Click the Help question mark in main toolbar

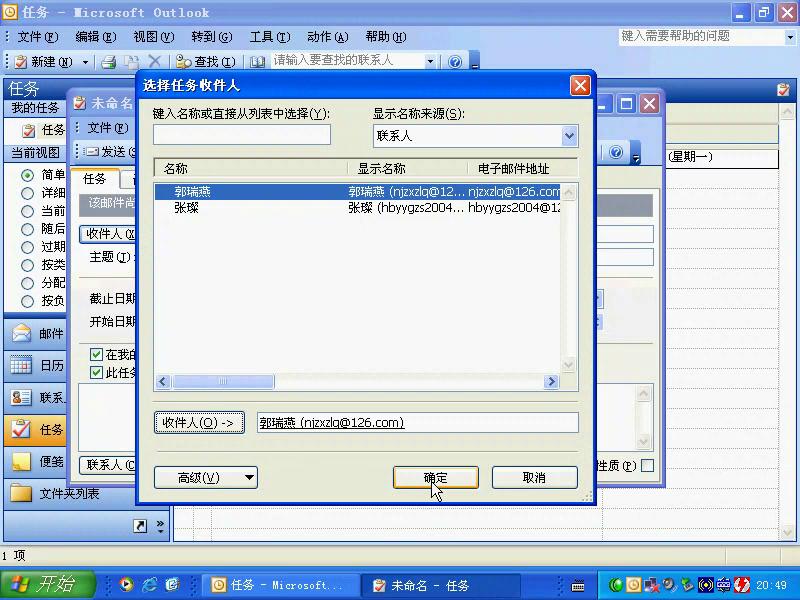point(455,62)
